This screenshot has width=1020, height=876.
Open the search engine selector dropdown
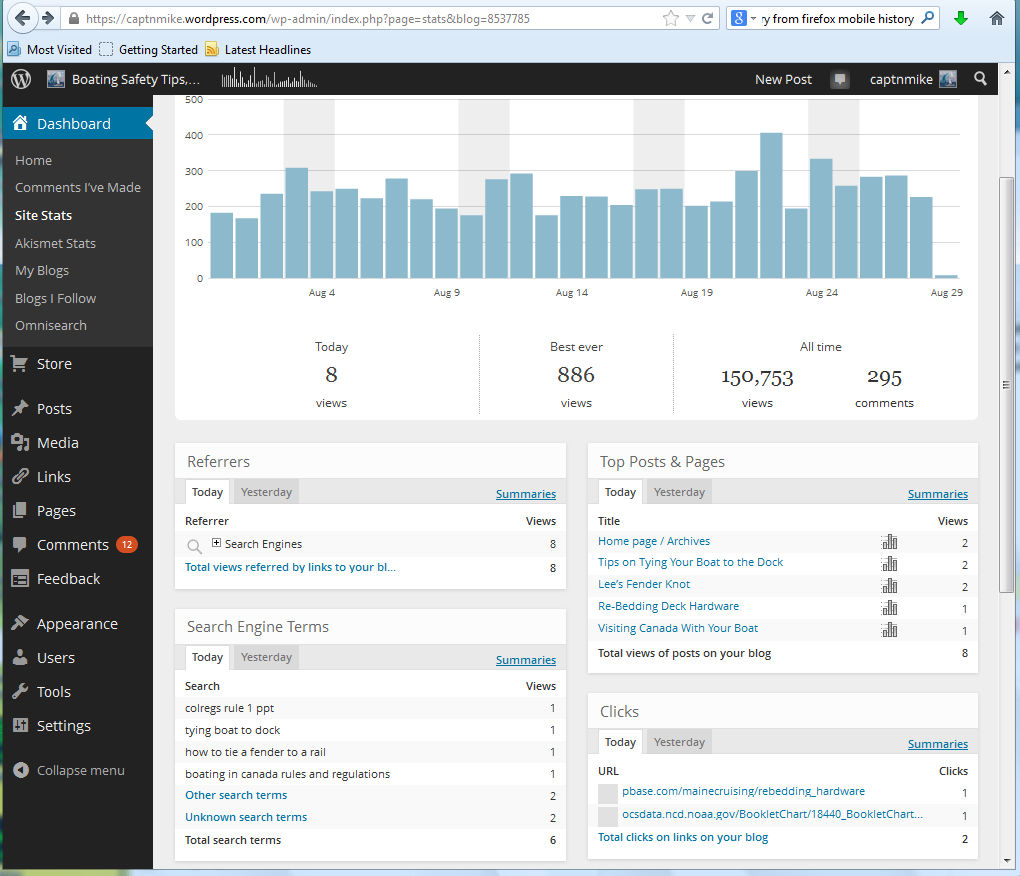[x=743, y=18]
